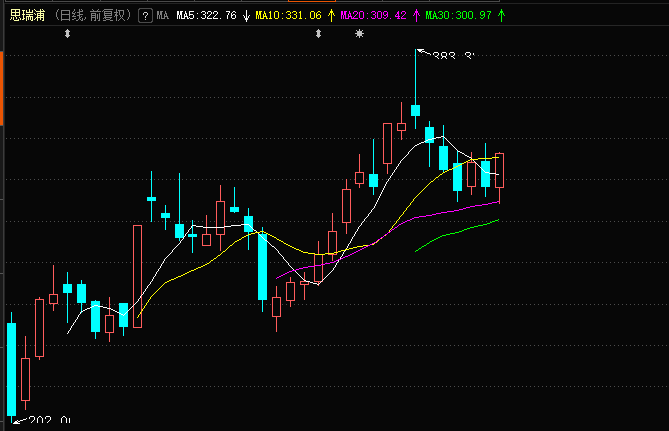Screen dimensions: 669x431
Task: Click the question mark help icon
Action: (x=145, y=16)
